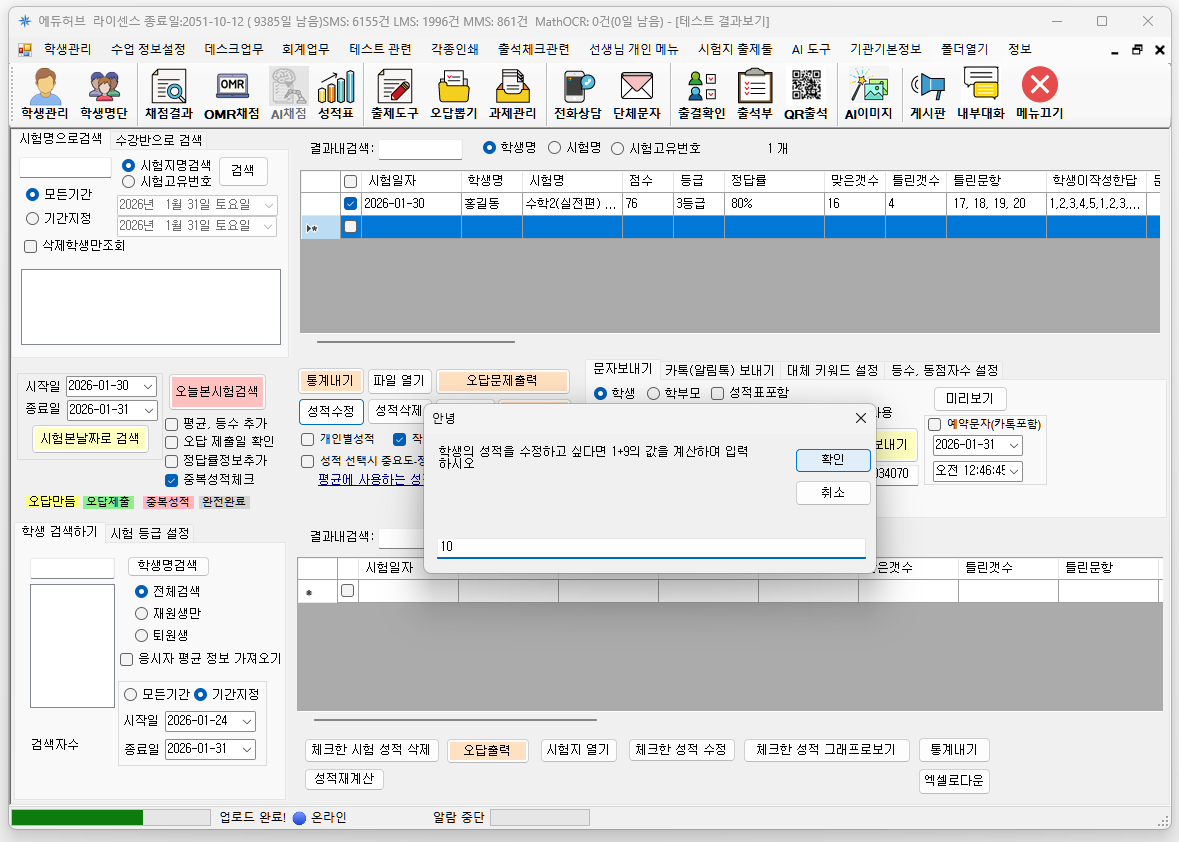
Task: Click the OMR채점 toolbar icon
Action: 231,94
